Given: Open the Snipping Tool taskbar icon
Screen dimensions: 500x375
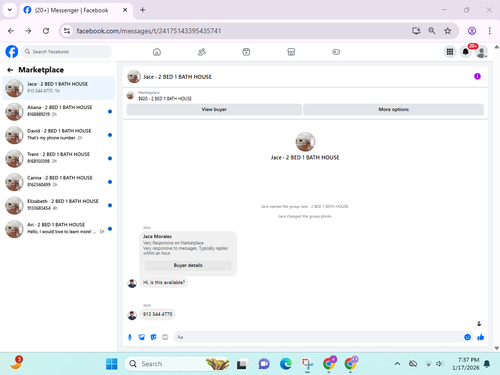Looking at the screenshot, I should (307, 364).
